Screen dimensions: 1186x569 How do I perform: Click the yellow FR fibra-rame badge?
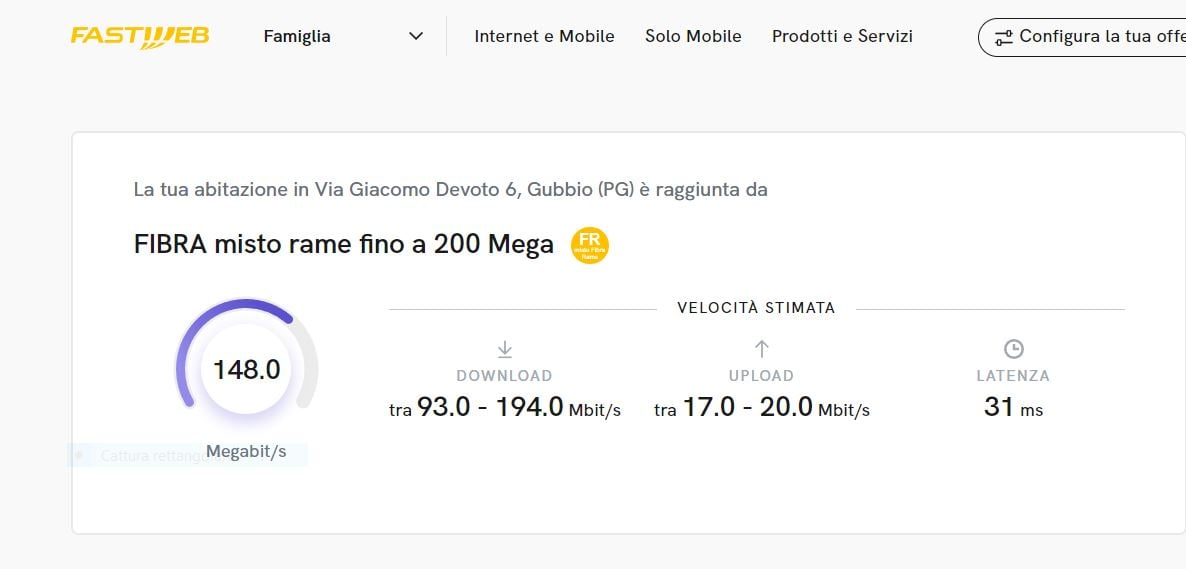coord(589,245)
